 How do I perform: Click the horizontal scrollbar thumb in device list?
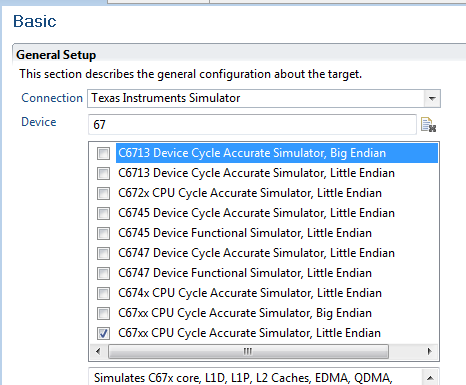point(248,351)
